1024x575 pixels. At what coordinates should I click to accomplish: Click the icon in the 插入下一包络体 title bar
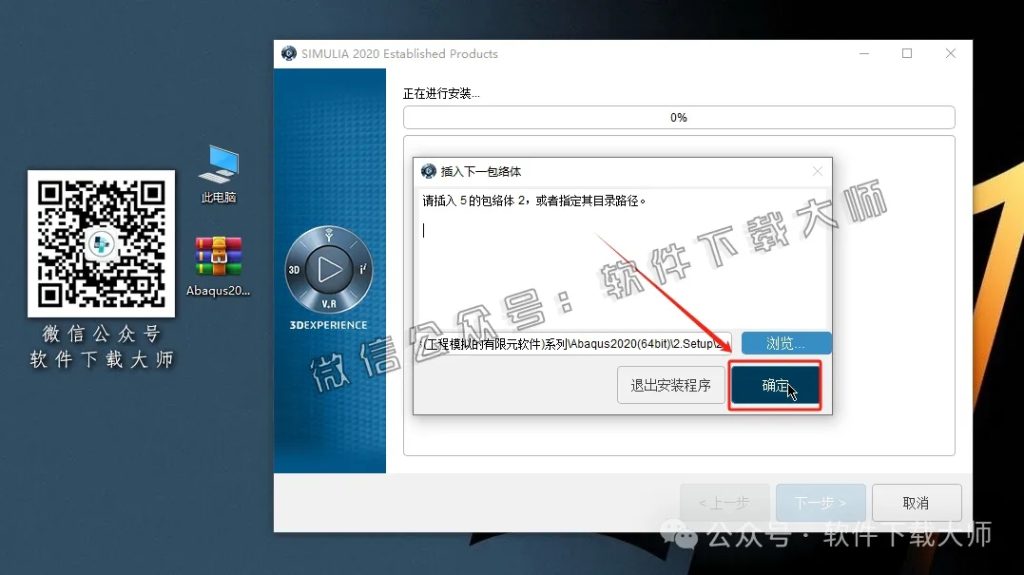click(428, 171)
